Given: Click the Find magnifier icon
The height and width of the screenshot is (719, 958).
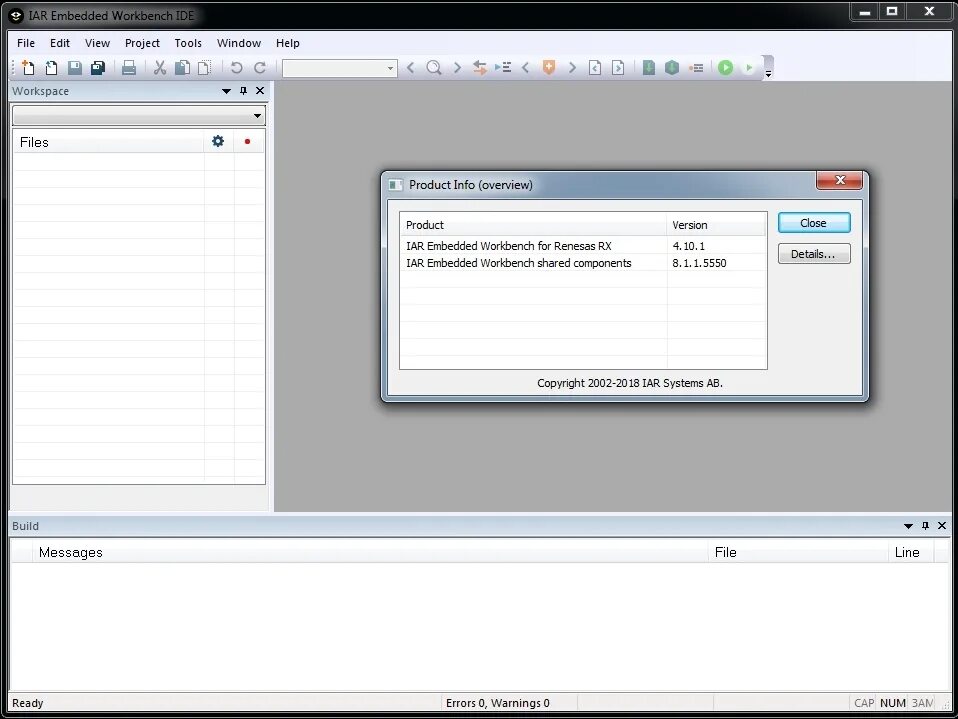Looking at the screenshot, I should click(434, 68).
